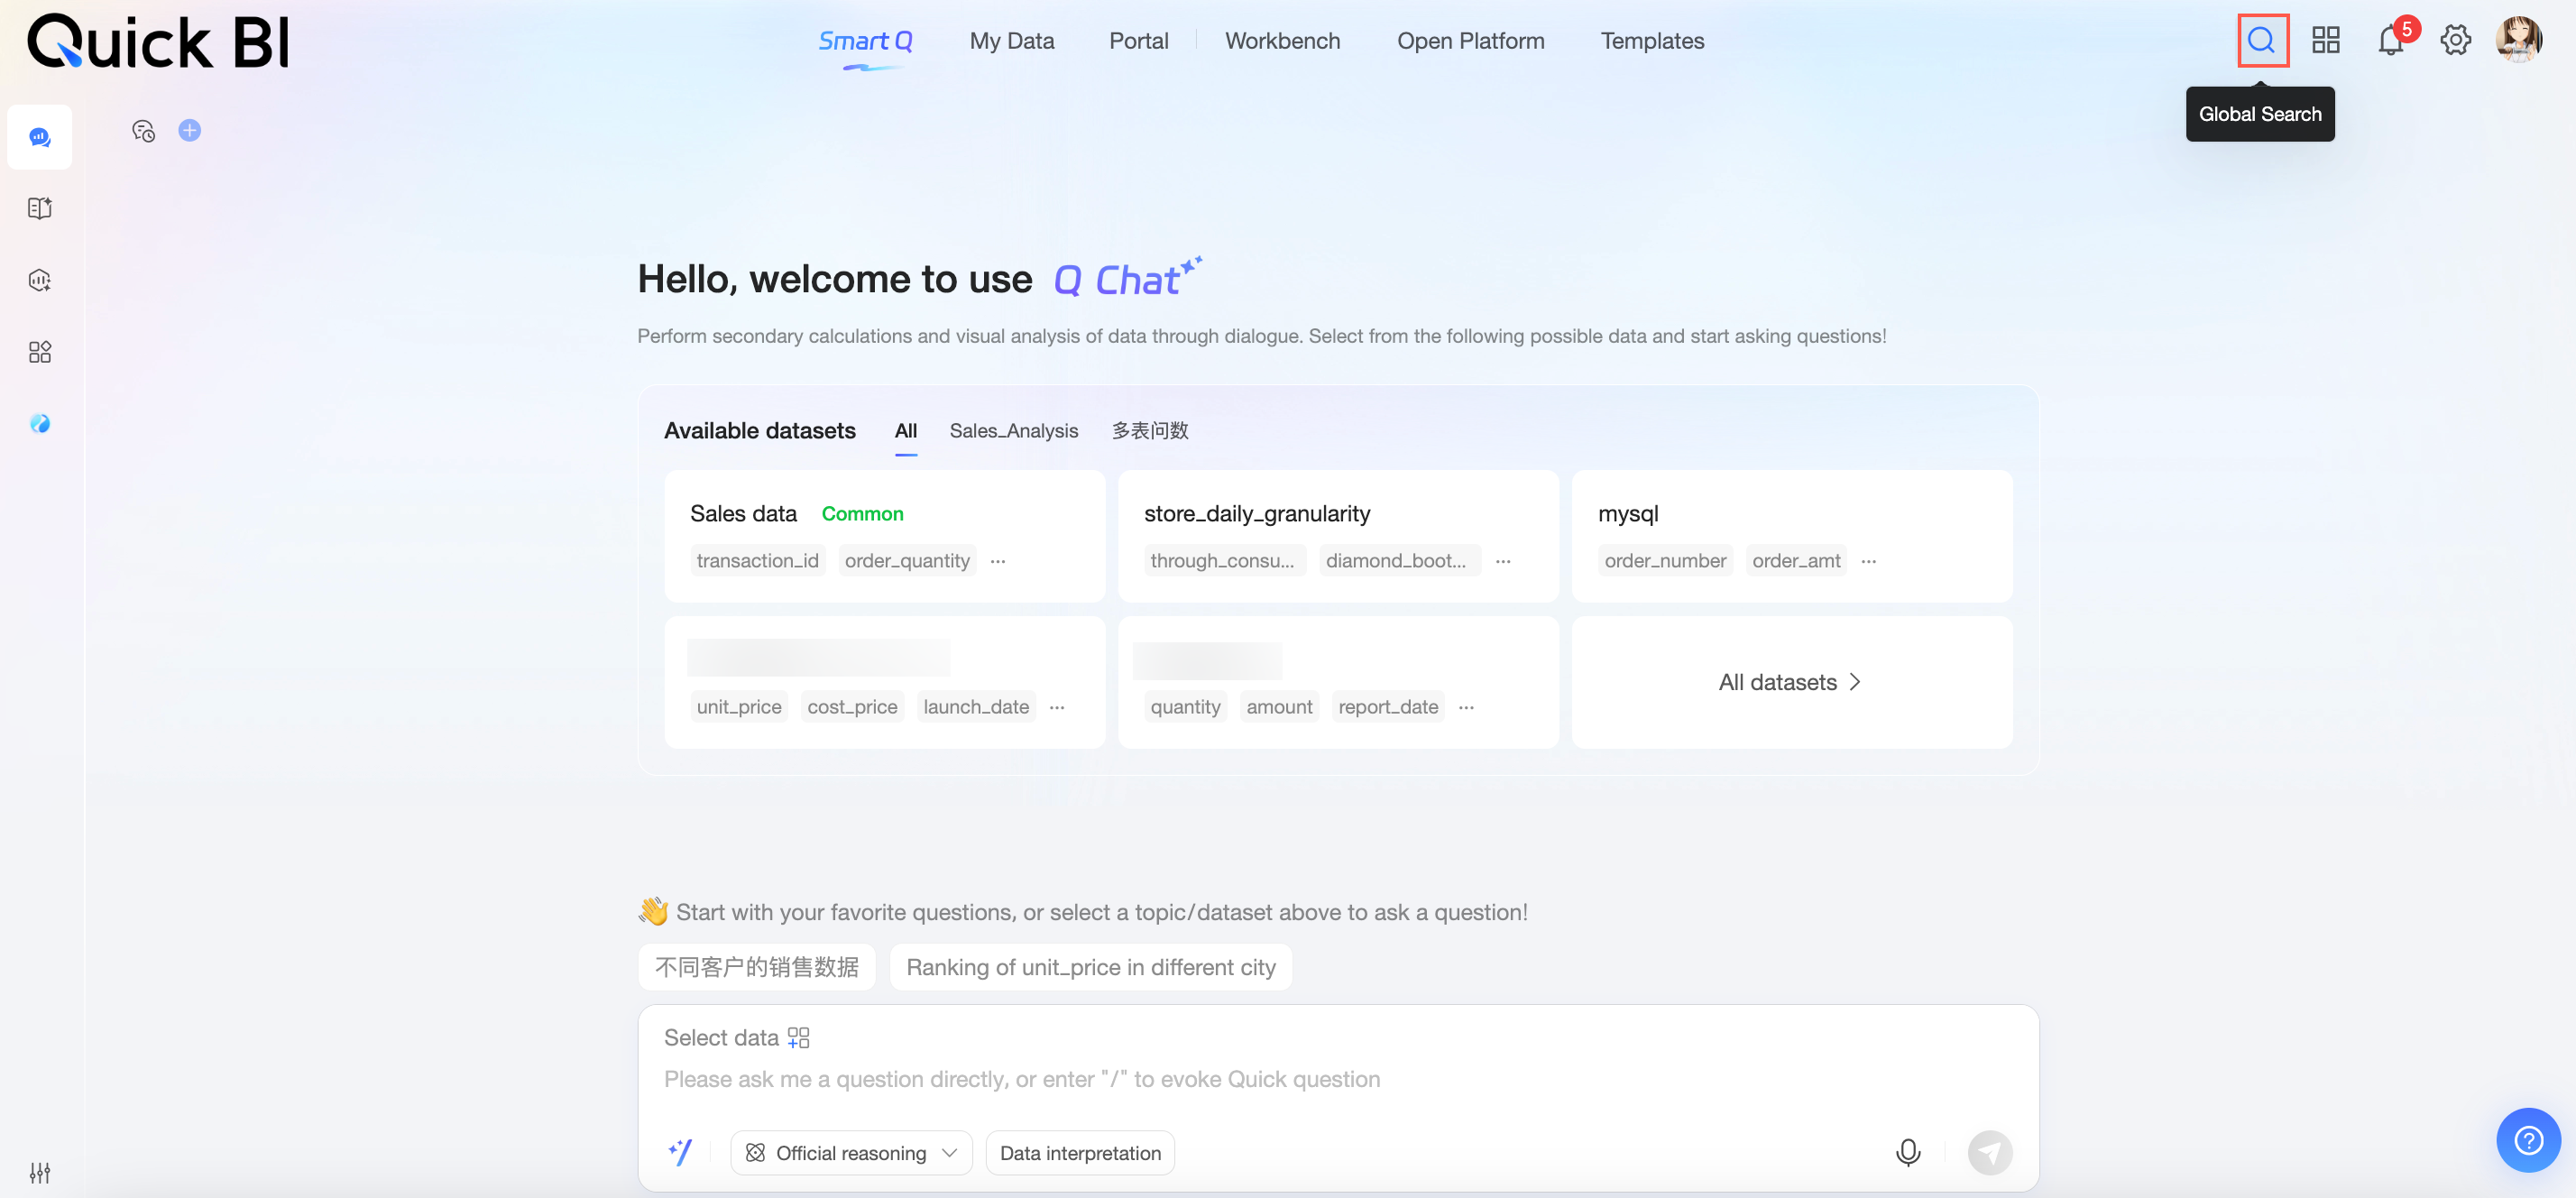
Task: Select the chat bubble icon in left sidebar
Action: coord(40,137)
